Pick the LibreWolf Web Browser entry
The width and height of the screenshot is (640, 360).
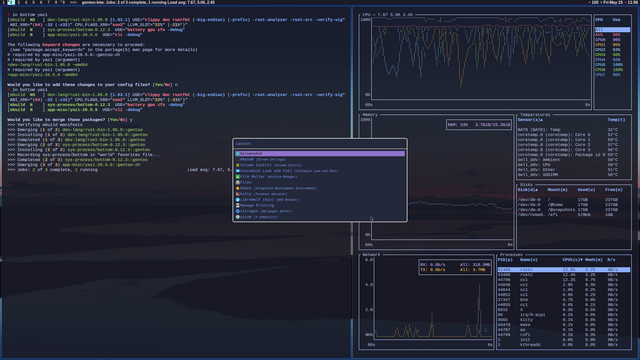[320, 200]
